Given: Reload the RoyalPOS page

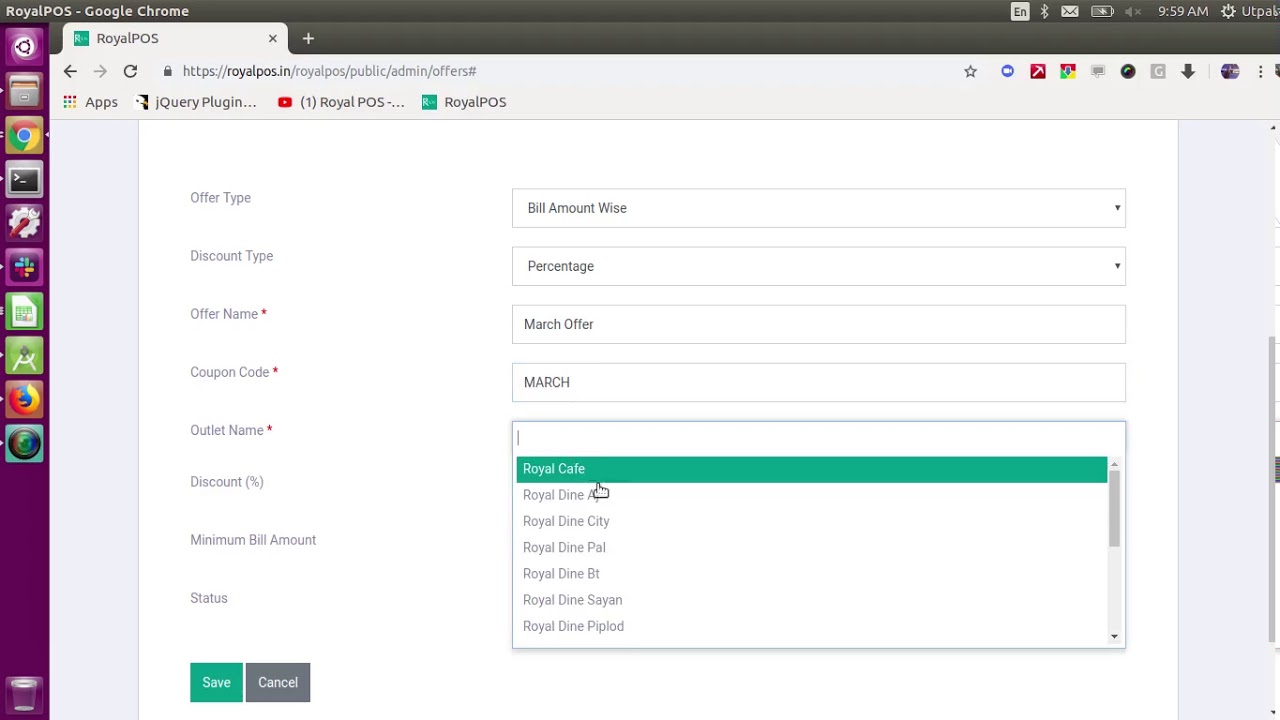Looking at the screenshot, I should pos(130,71).
